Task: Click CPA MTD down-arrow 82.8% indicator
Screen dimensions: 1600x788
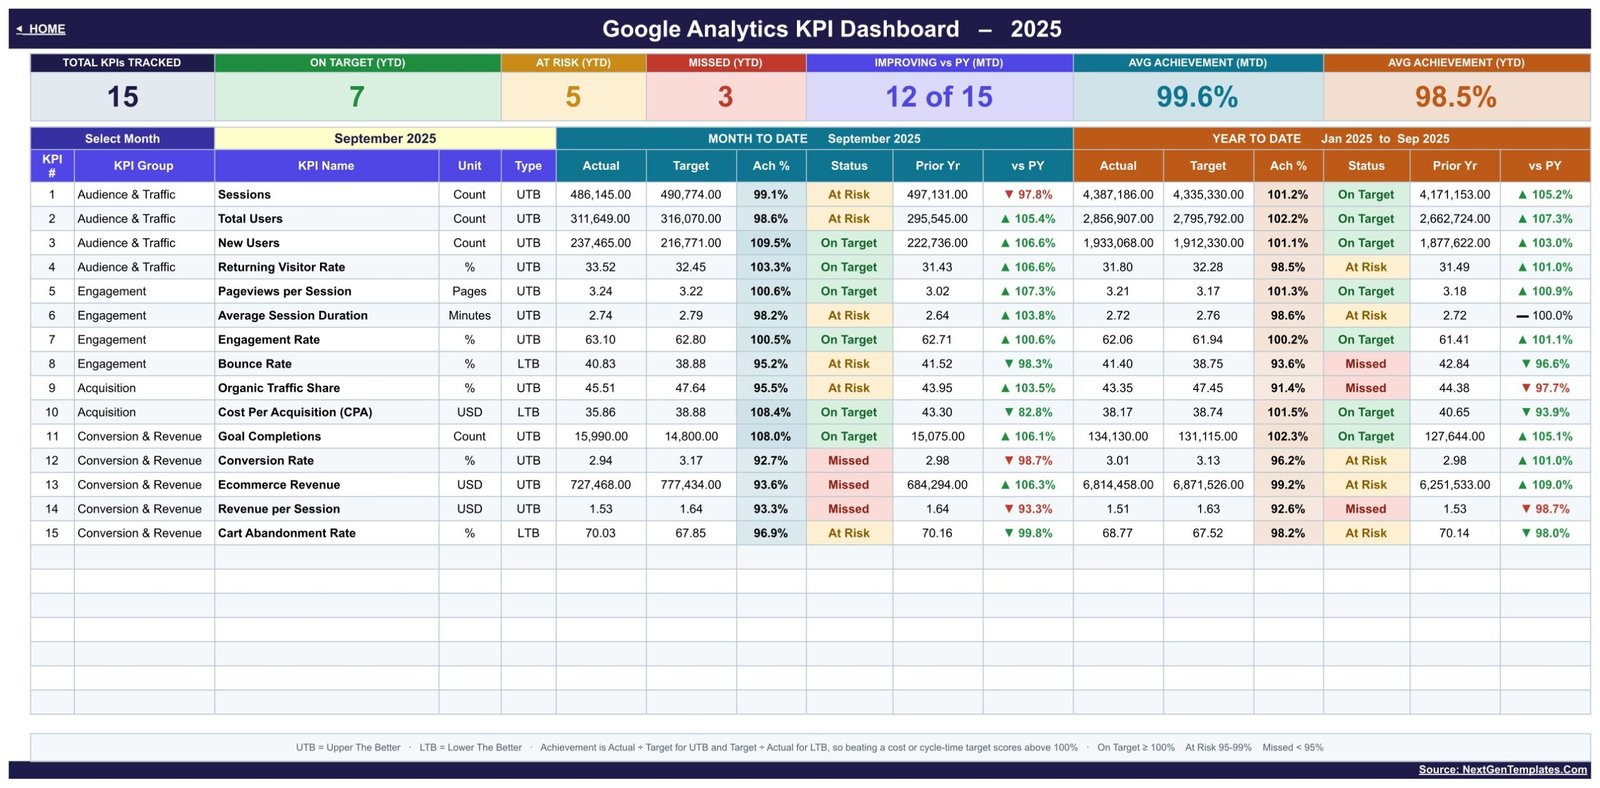Action: click(1028, 412)
